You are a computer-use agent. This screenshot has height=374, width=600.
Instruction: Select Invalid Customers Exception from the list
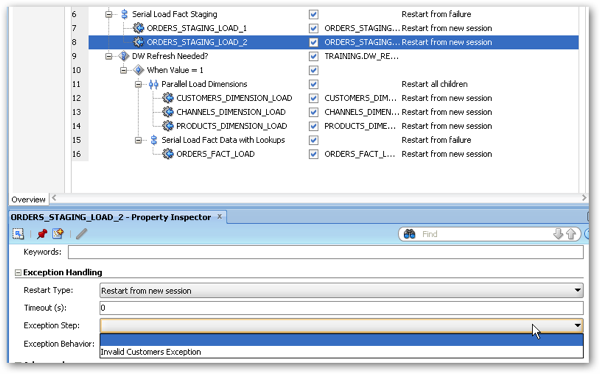point(341,352)
